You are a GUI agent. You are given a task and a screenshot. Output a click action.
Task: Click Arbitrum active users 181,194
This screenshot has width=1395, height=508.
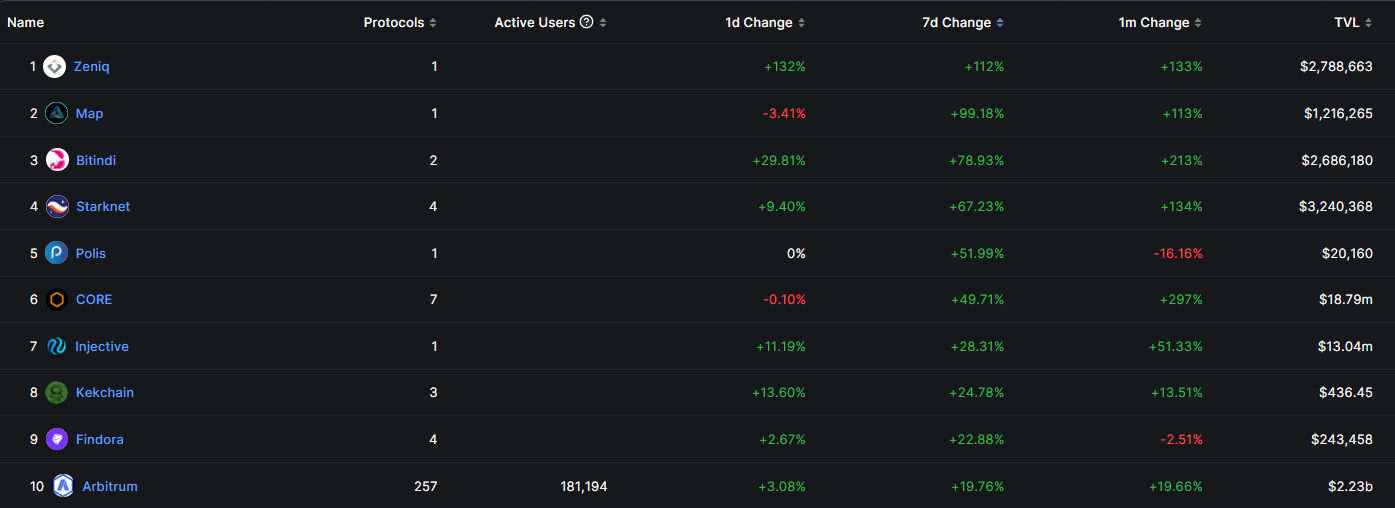(x=584, y=486)
